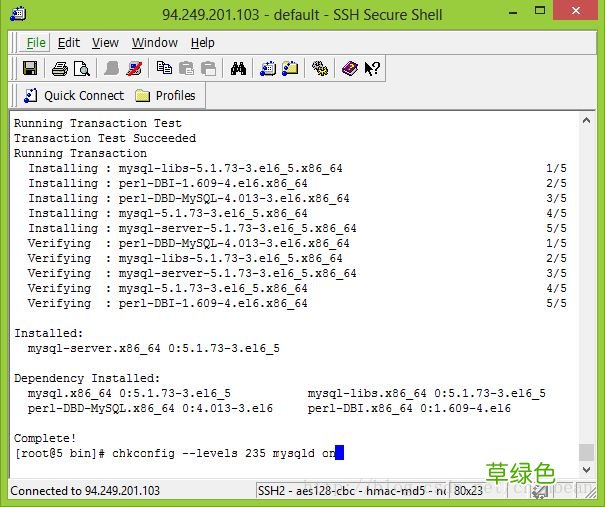Click the Copy toolbar icon
Image resolution: width=605 pixels, height=507 pixels.
click(164, 68)
